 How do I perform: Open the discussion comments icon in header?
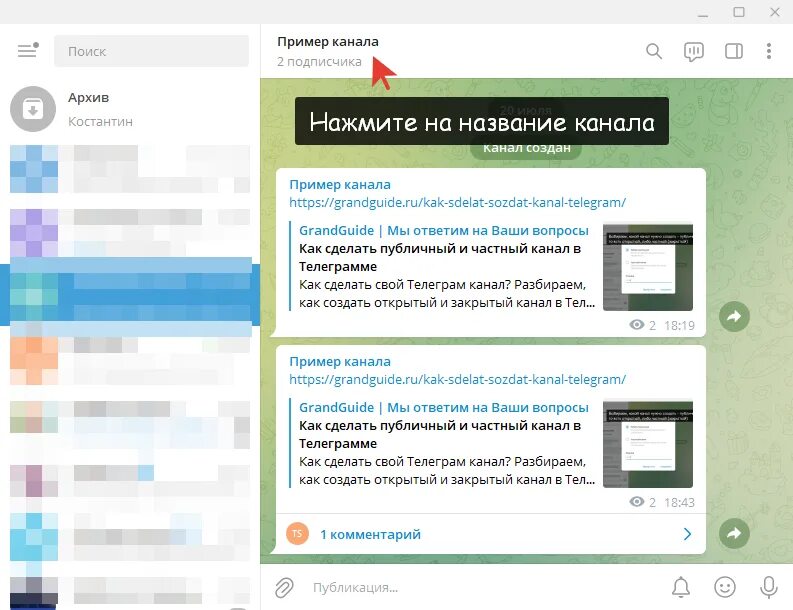point(693,51)
